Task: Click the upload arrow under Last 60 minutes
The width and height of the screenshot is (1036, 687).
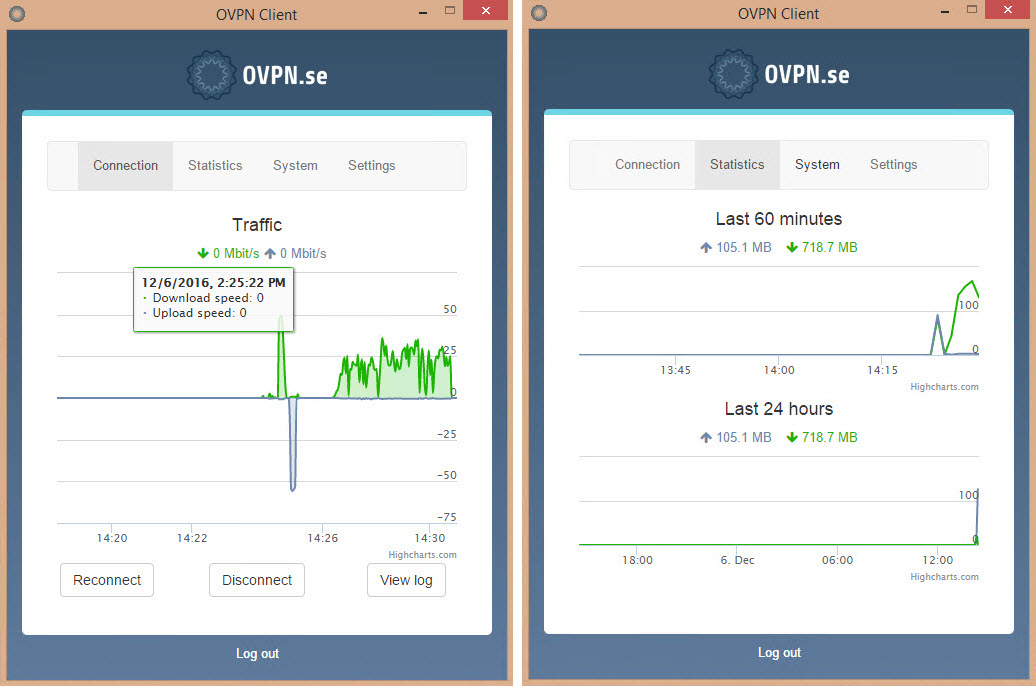Action: tap(706, 248)
